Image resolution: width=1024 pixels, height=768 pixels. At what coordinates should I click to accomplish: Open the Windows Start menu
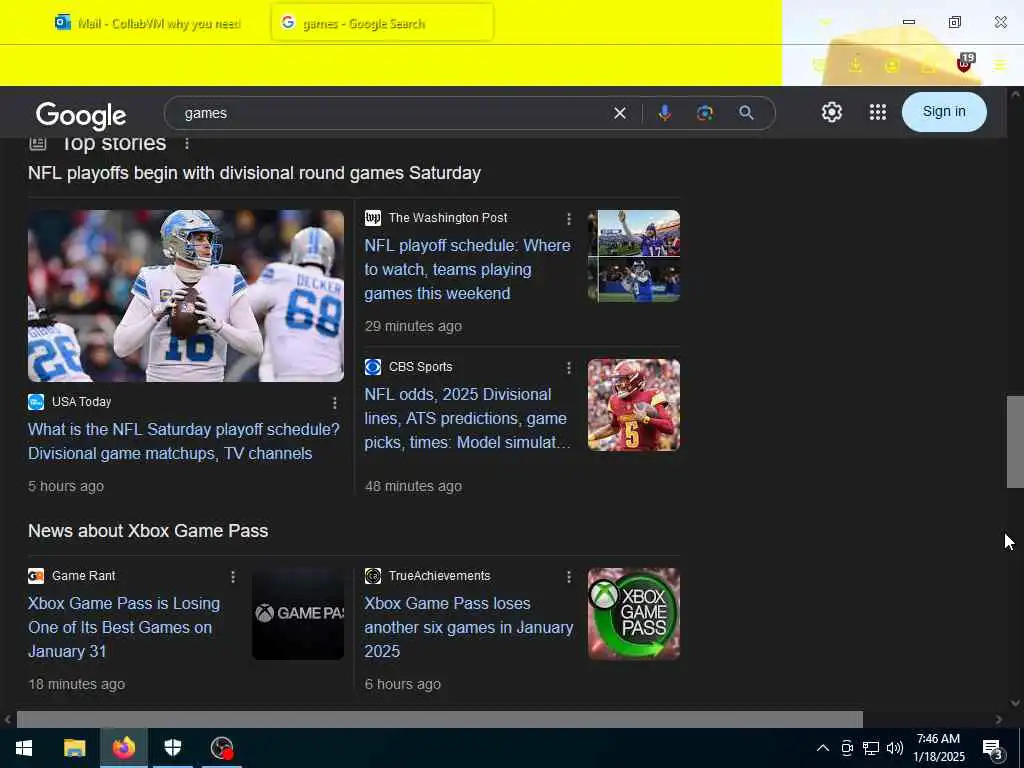click(x=24, y=748)
